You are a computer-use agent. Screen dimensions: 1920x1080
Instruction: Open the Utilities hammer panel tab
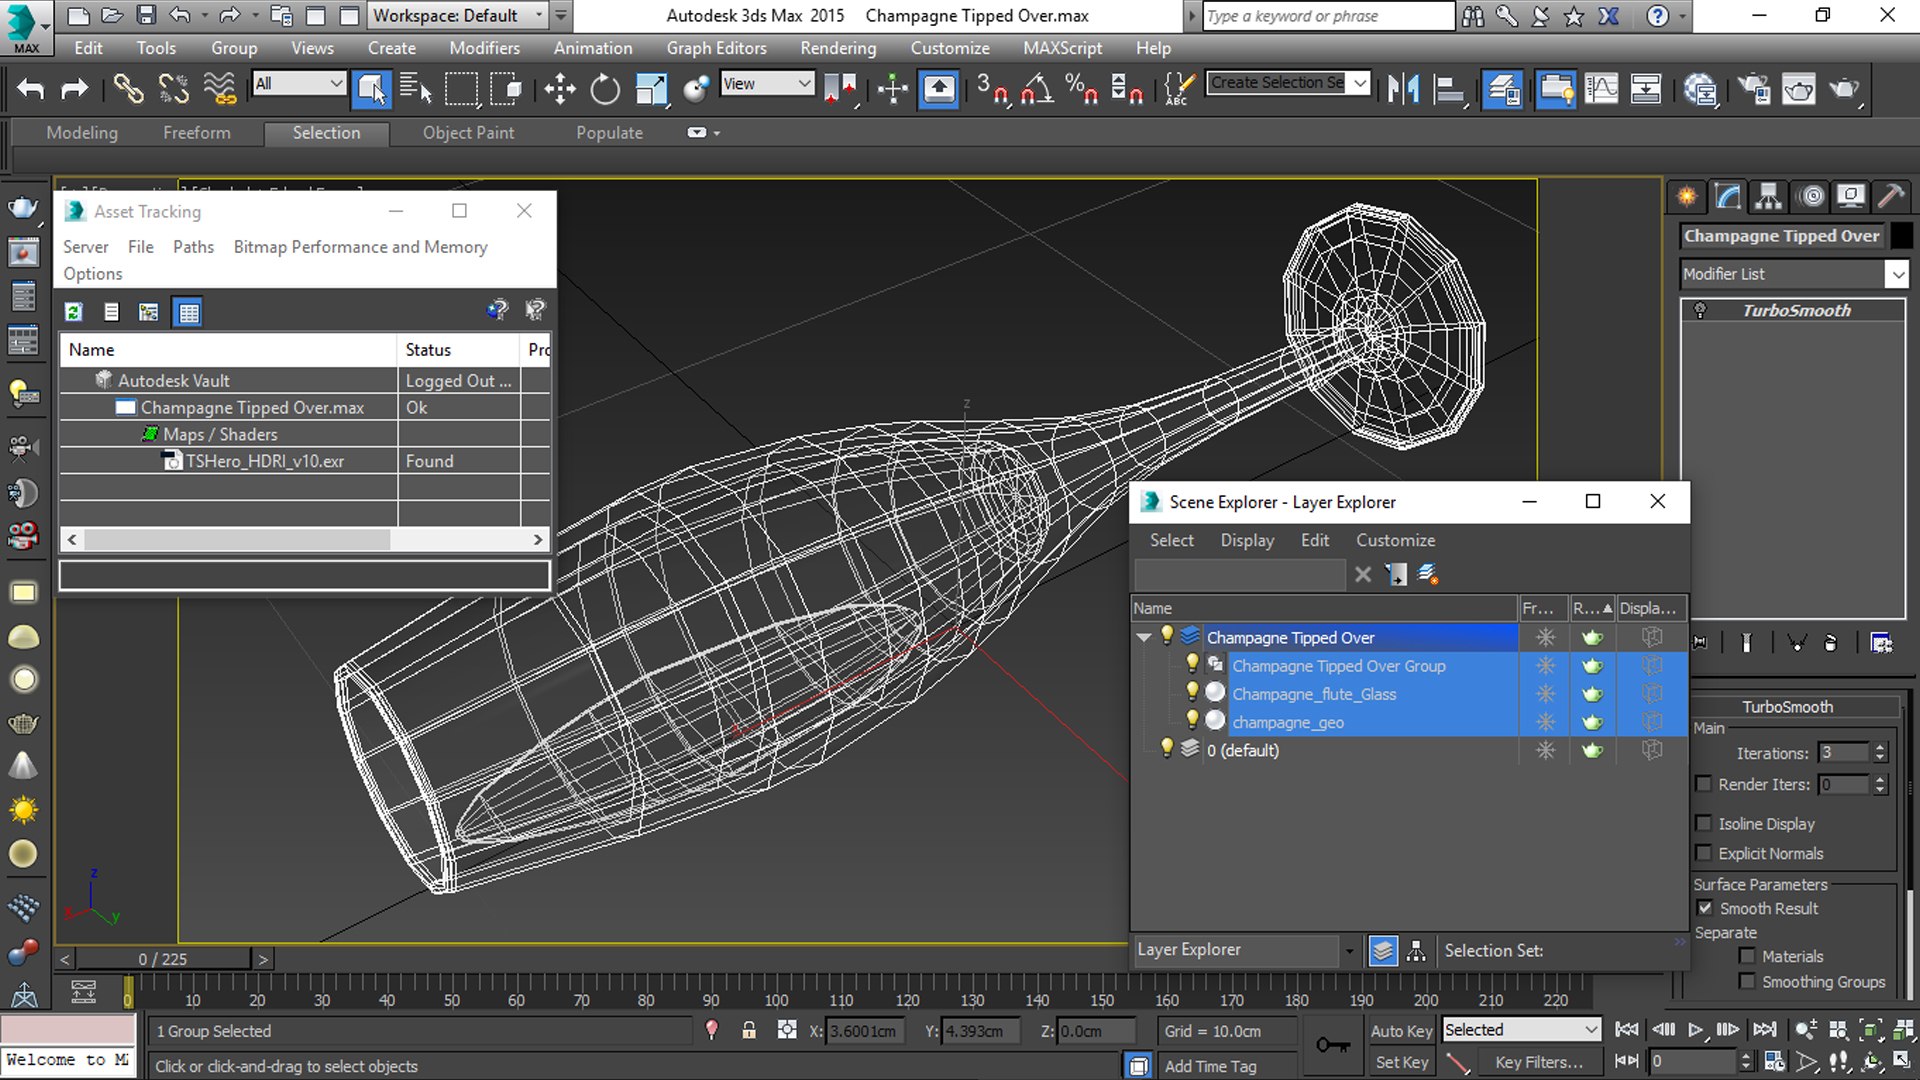click(x=1890, y=196)
